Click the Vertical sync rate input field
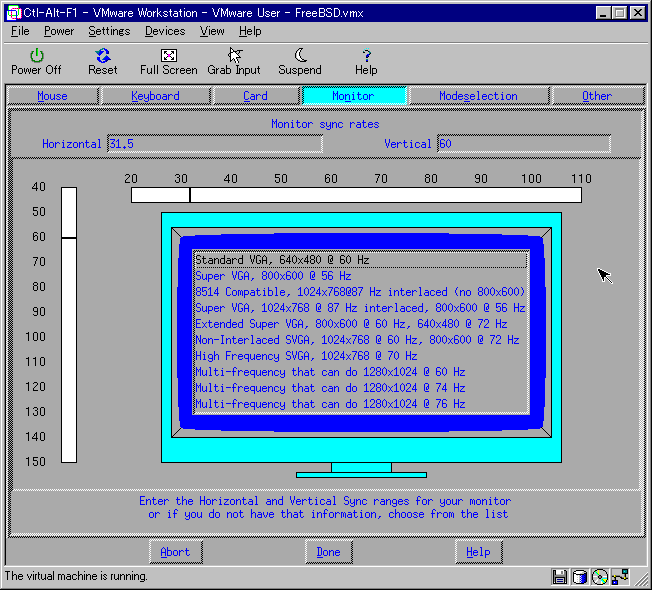The image size is (652, 590). 524,144
